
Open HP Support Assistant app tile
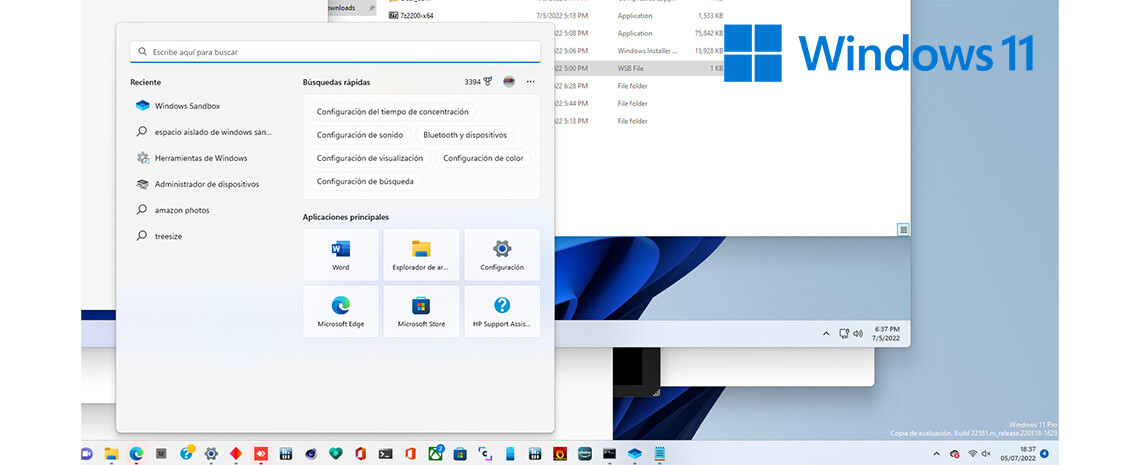tap(502, 312)
